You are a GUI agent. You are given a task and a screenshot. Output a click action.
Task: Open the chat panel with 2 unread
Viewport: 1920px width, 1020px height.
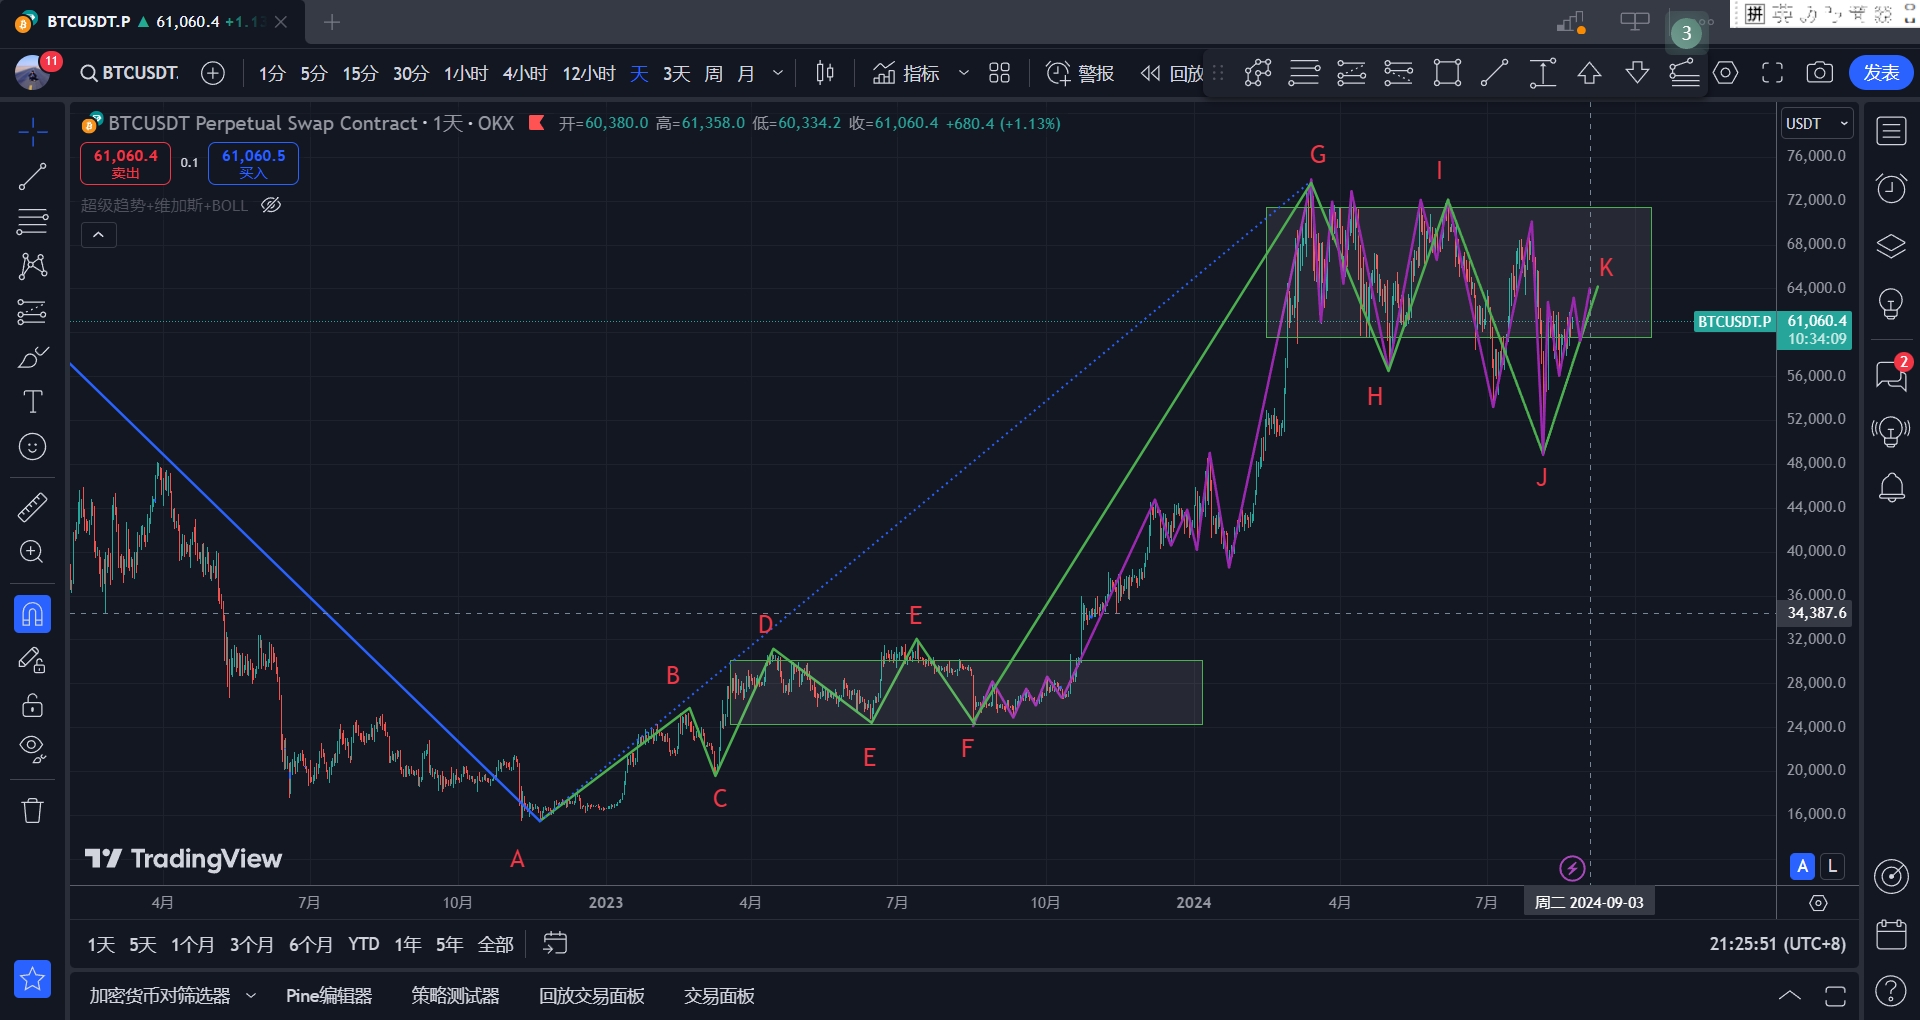1891,375
